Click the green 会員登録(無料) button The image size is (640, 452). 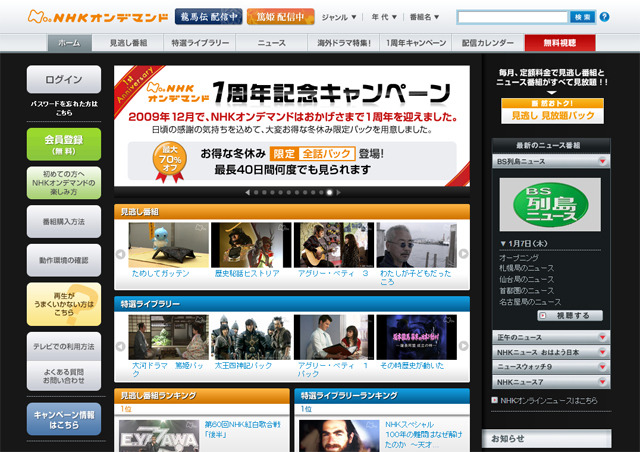click(x=64, y=144)
